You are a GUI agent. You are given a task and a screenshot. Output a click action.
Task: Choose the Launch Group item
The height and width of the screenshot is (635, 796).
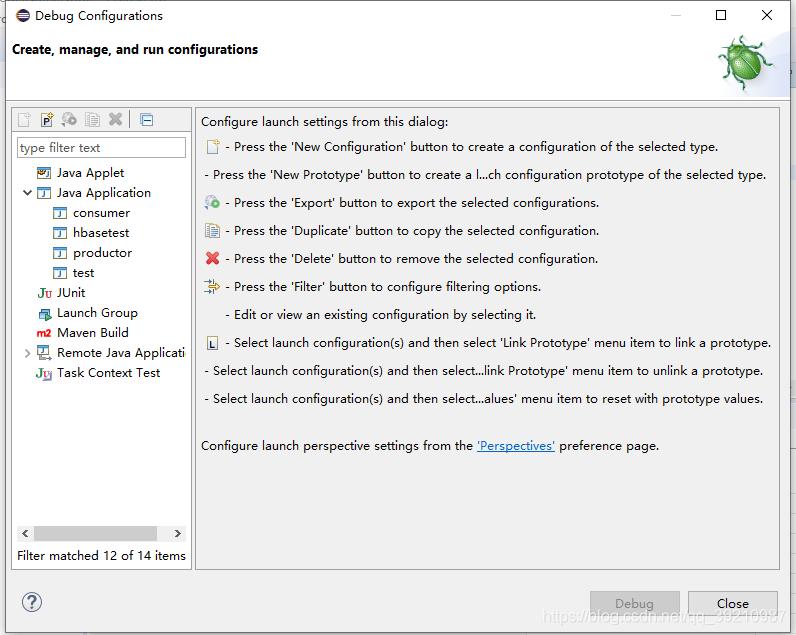tap(97, 313)
